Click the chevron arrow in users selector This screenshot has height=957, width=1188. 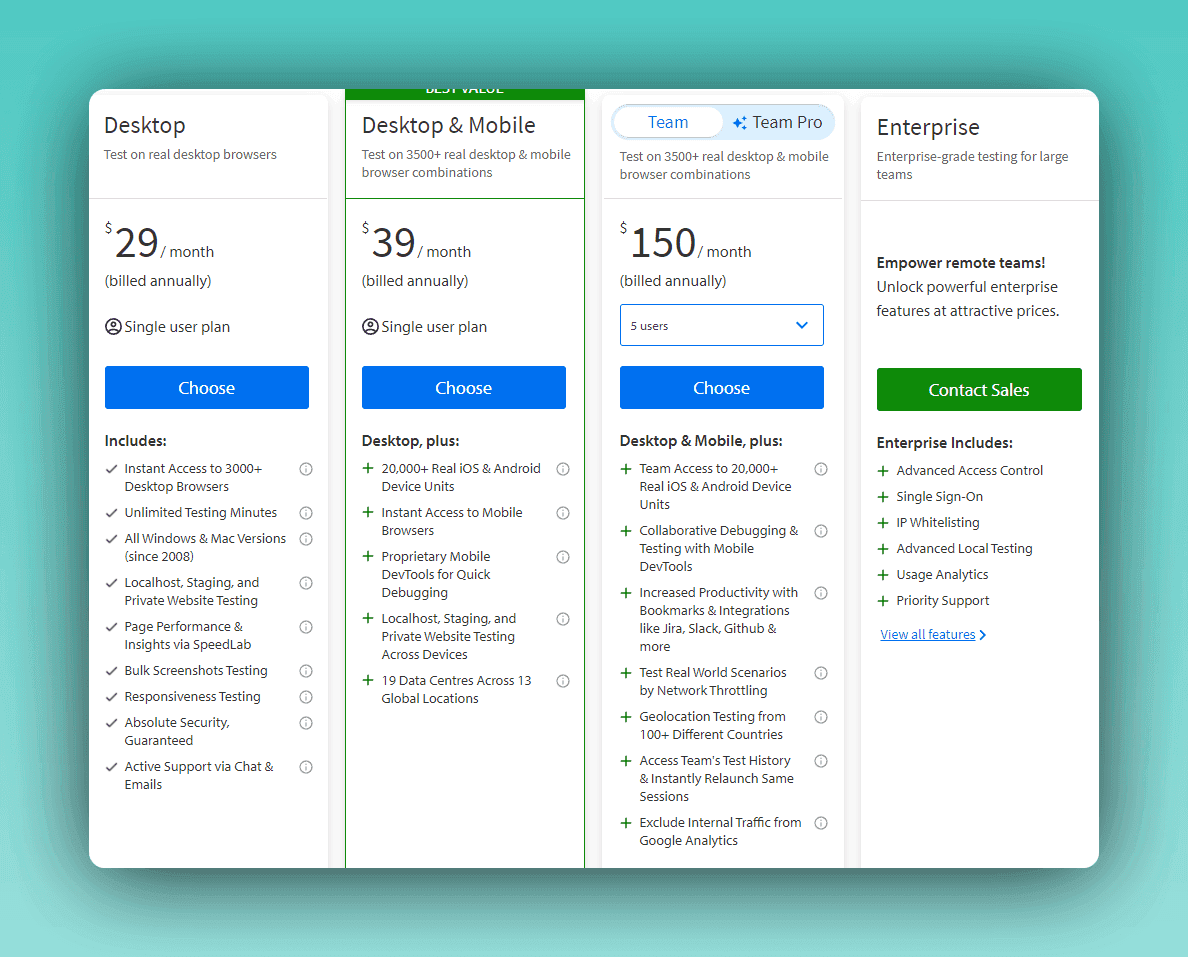pyautogui.click(x=801, y=326)
